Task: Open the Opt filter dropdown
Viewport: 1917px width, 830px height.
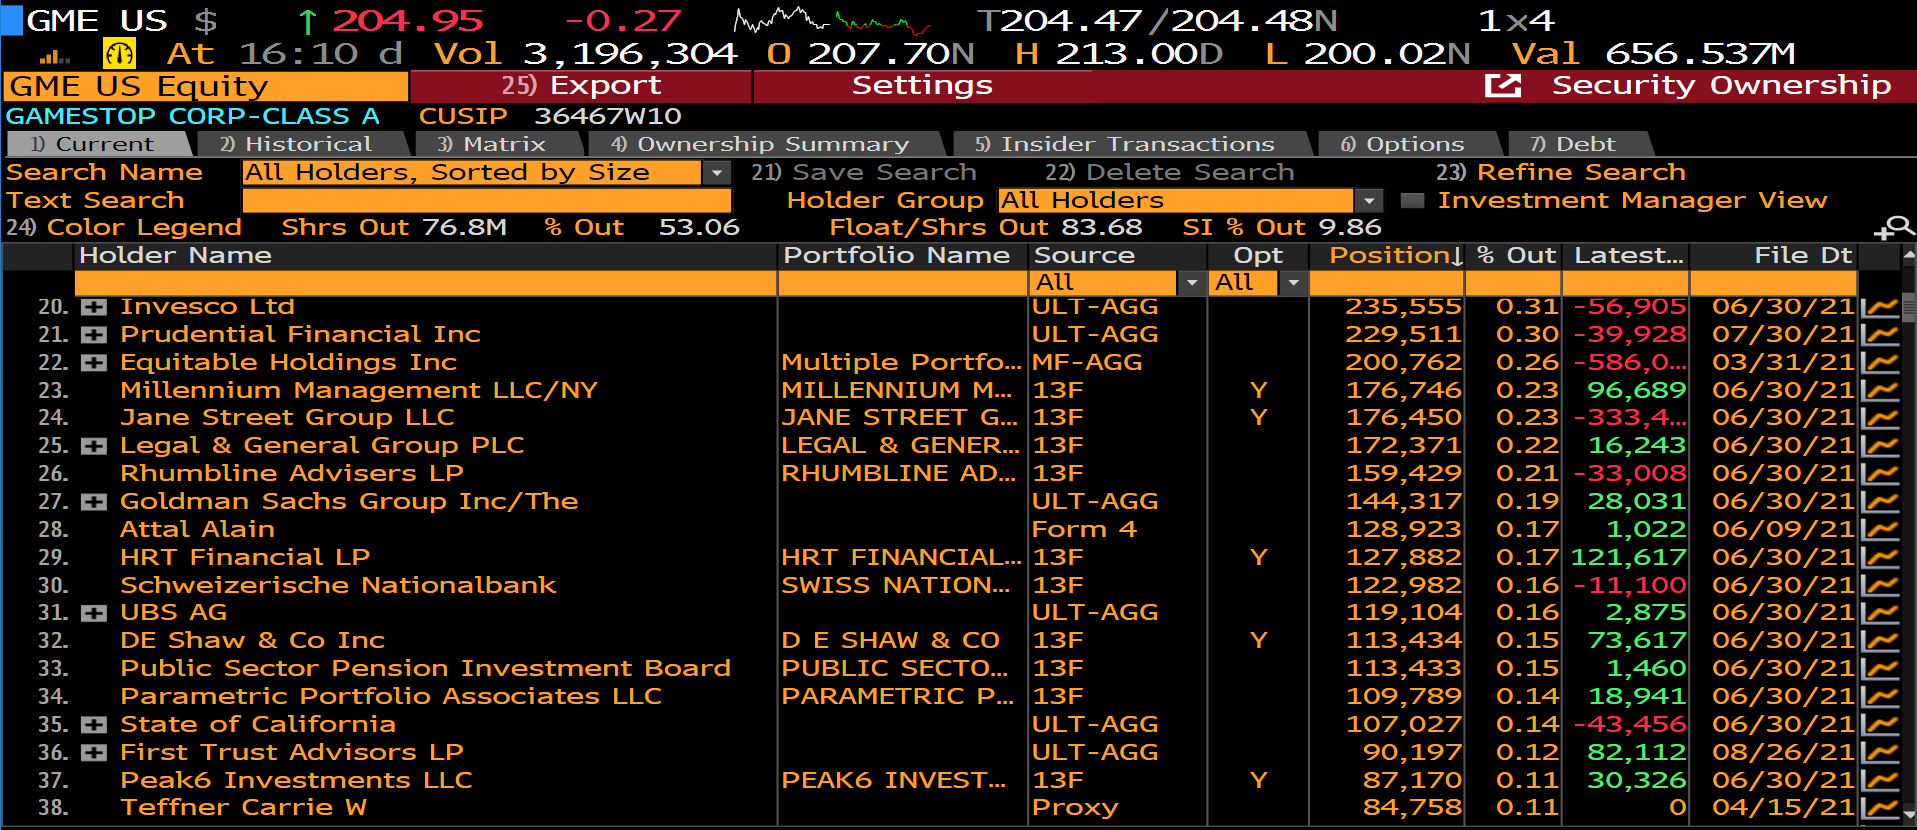Action: (1294, 284)
